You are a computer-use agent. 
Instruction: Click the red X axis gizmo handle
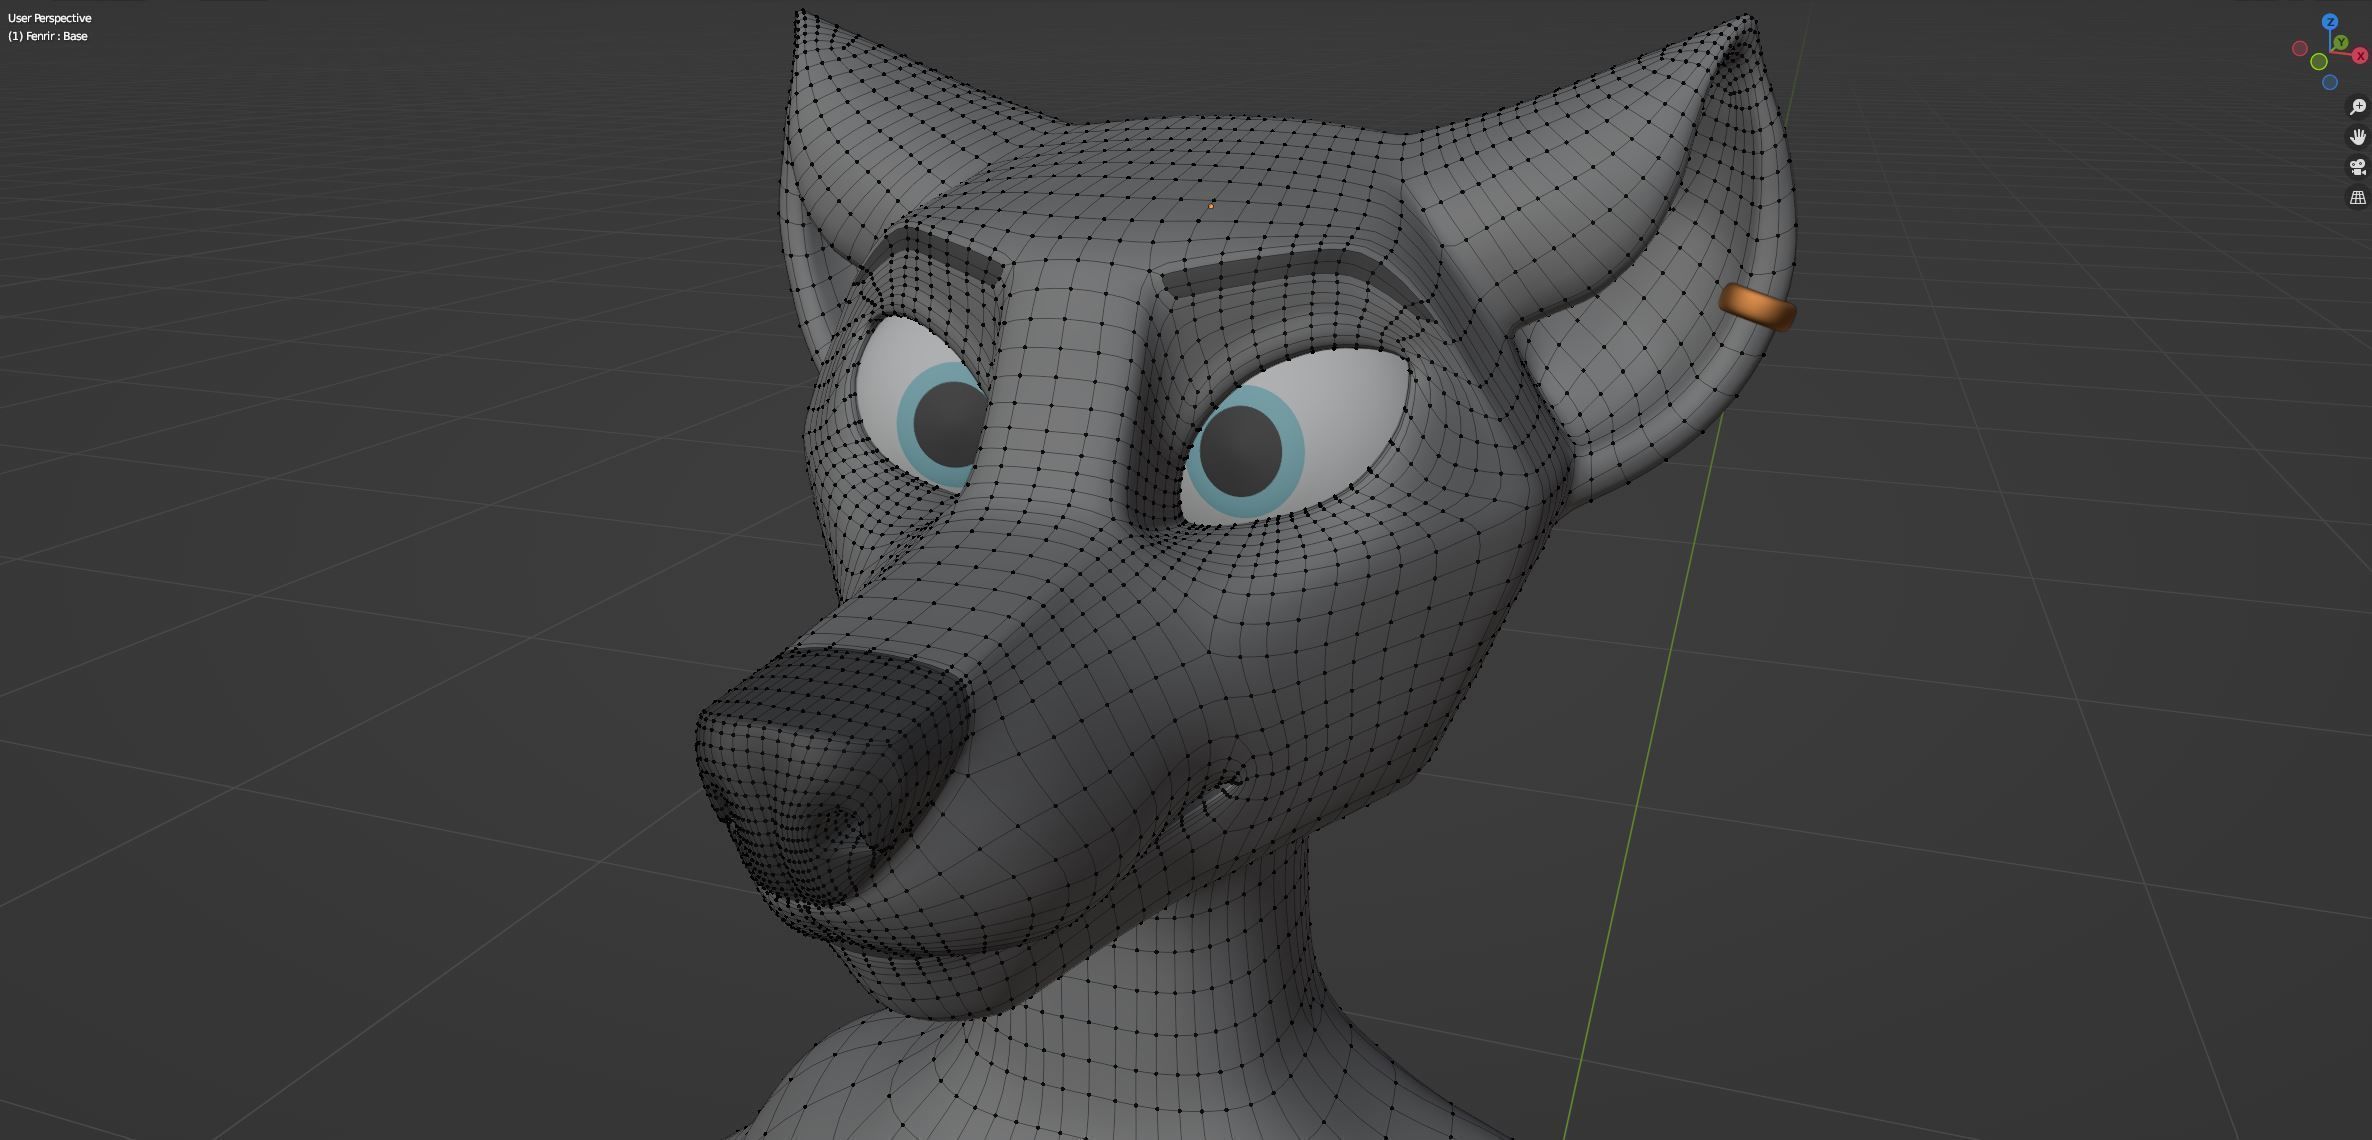coord(2360,56)
